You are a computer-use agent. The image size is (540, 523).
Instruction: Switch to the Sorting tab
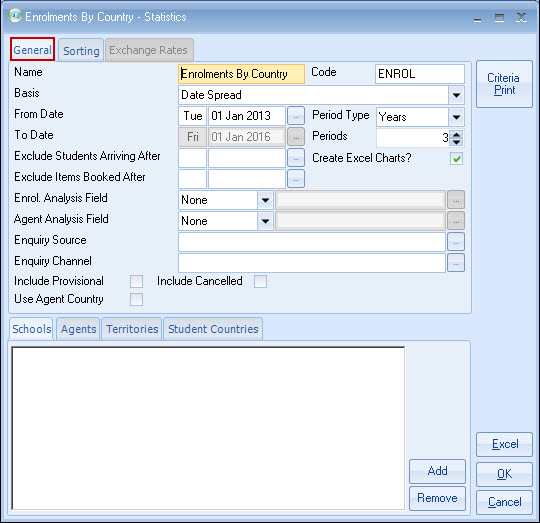(x=81, y=51)
